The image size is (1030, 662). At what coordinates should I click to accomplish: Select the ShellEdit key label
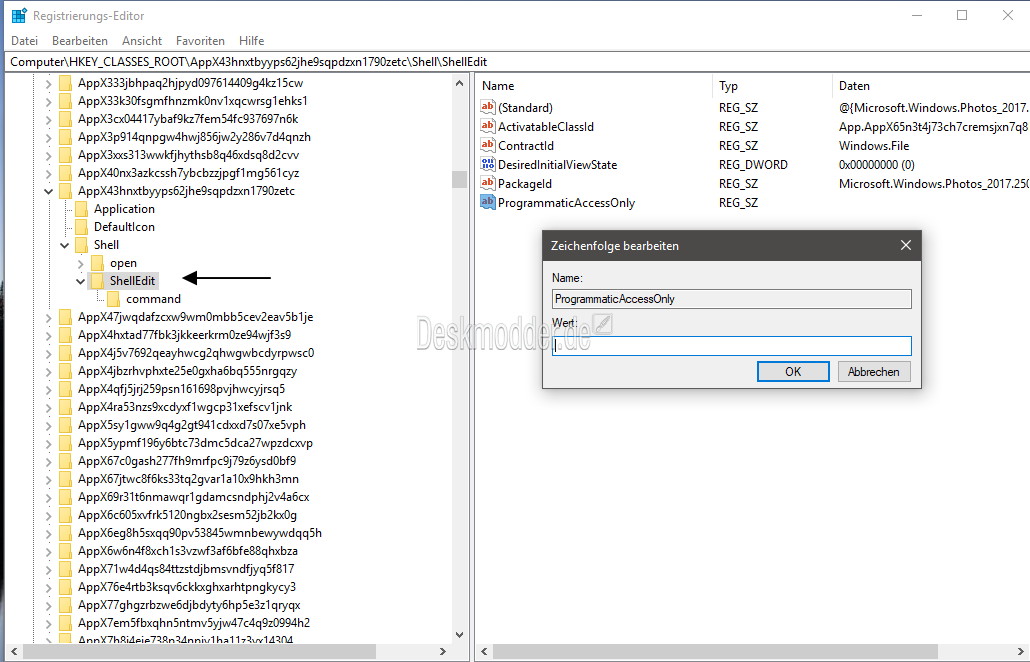[132, 281]
